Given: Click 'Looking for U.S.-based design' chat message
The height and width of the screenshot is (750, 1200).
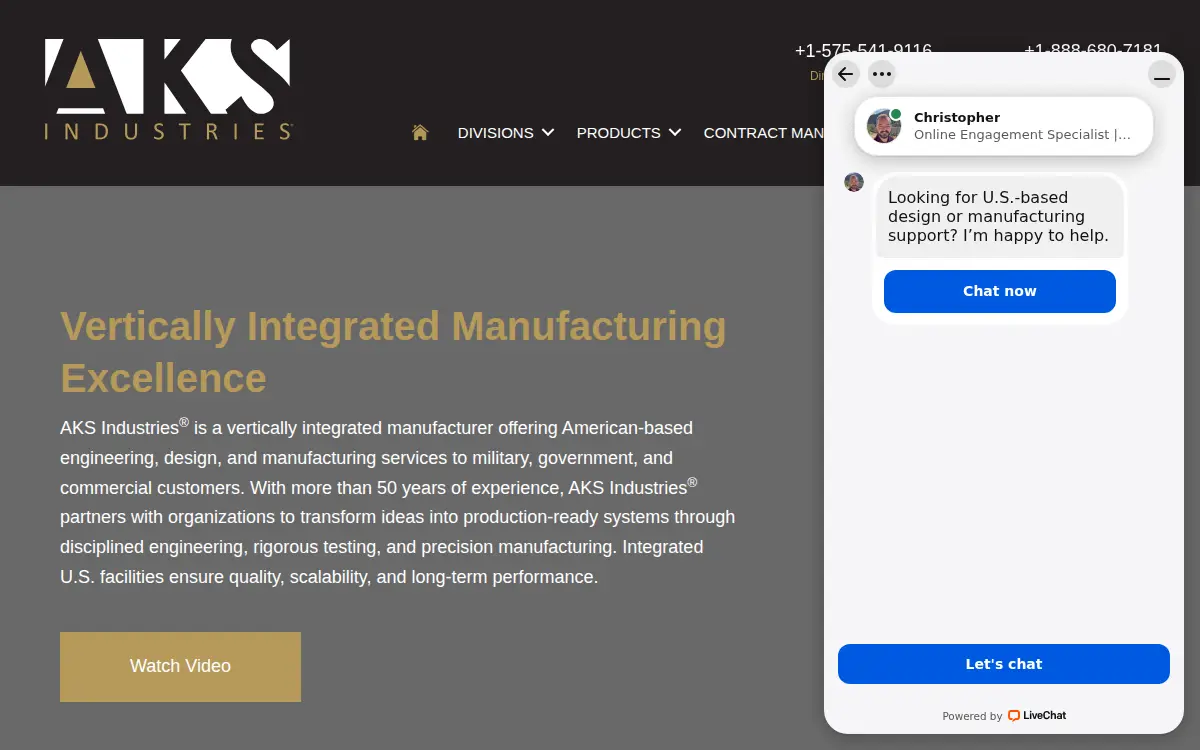Looking at the screenshot, I should pyautogui.click(x=1000, y=217).
